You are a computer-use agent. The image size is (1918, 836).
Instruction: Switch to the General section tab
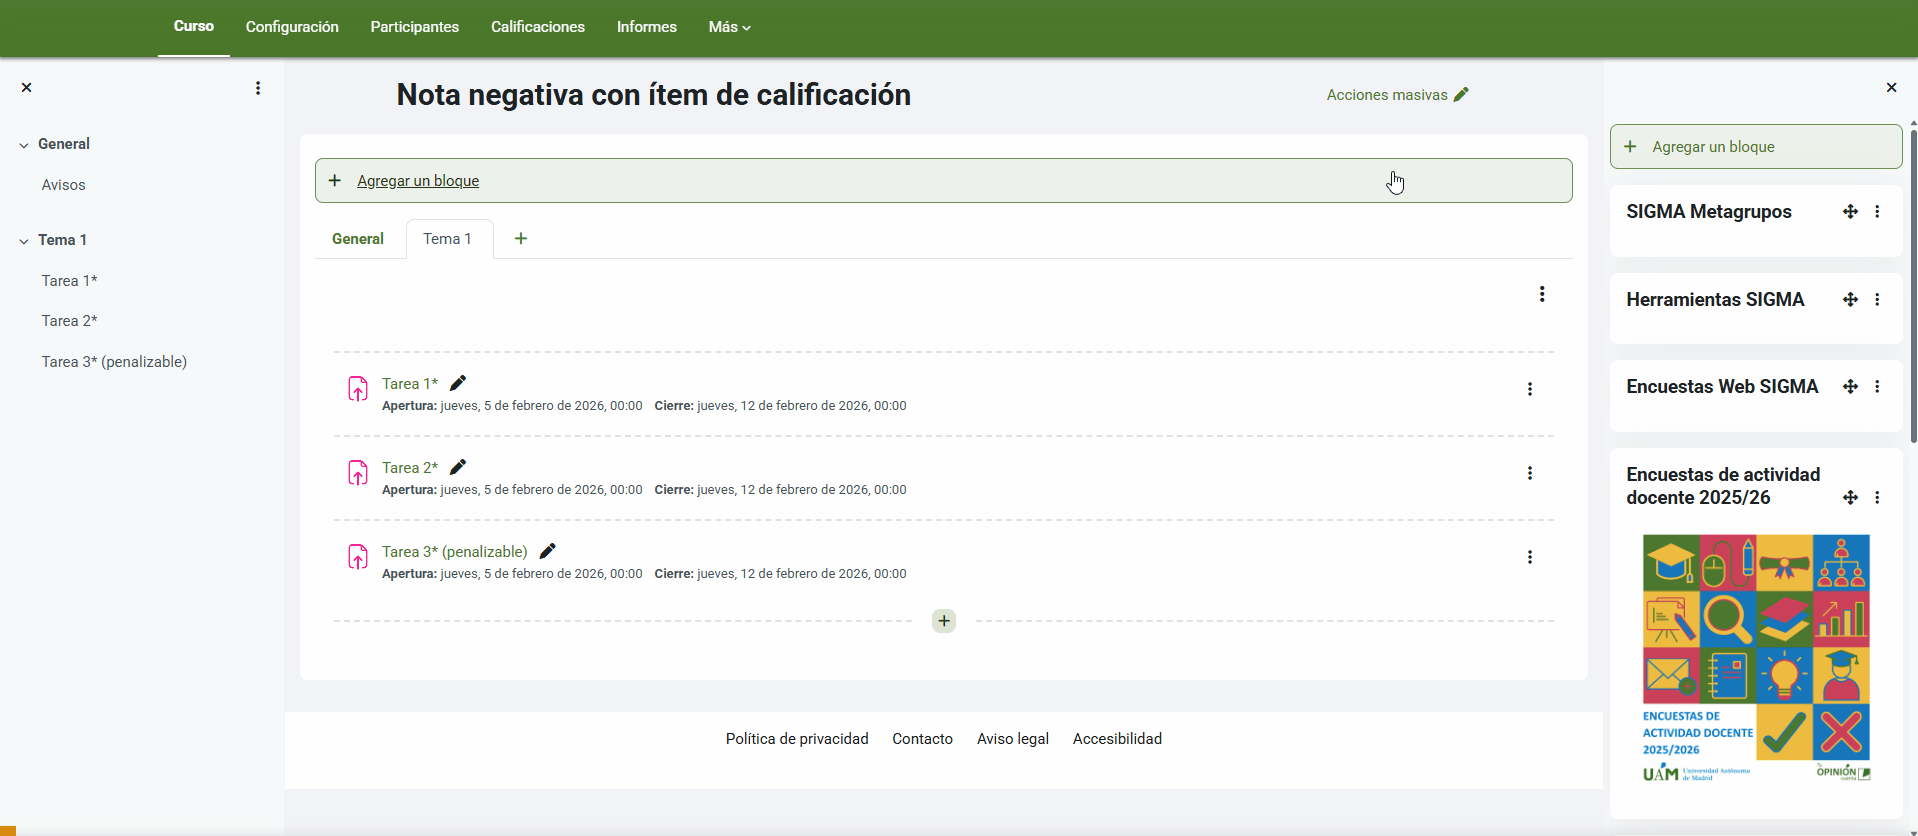[x=358, y=239]
